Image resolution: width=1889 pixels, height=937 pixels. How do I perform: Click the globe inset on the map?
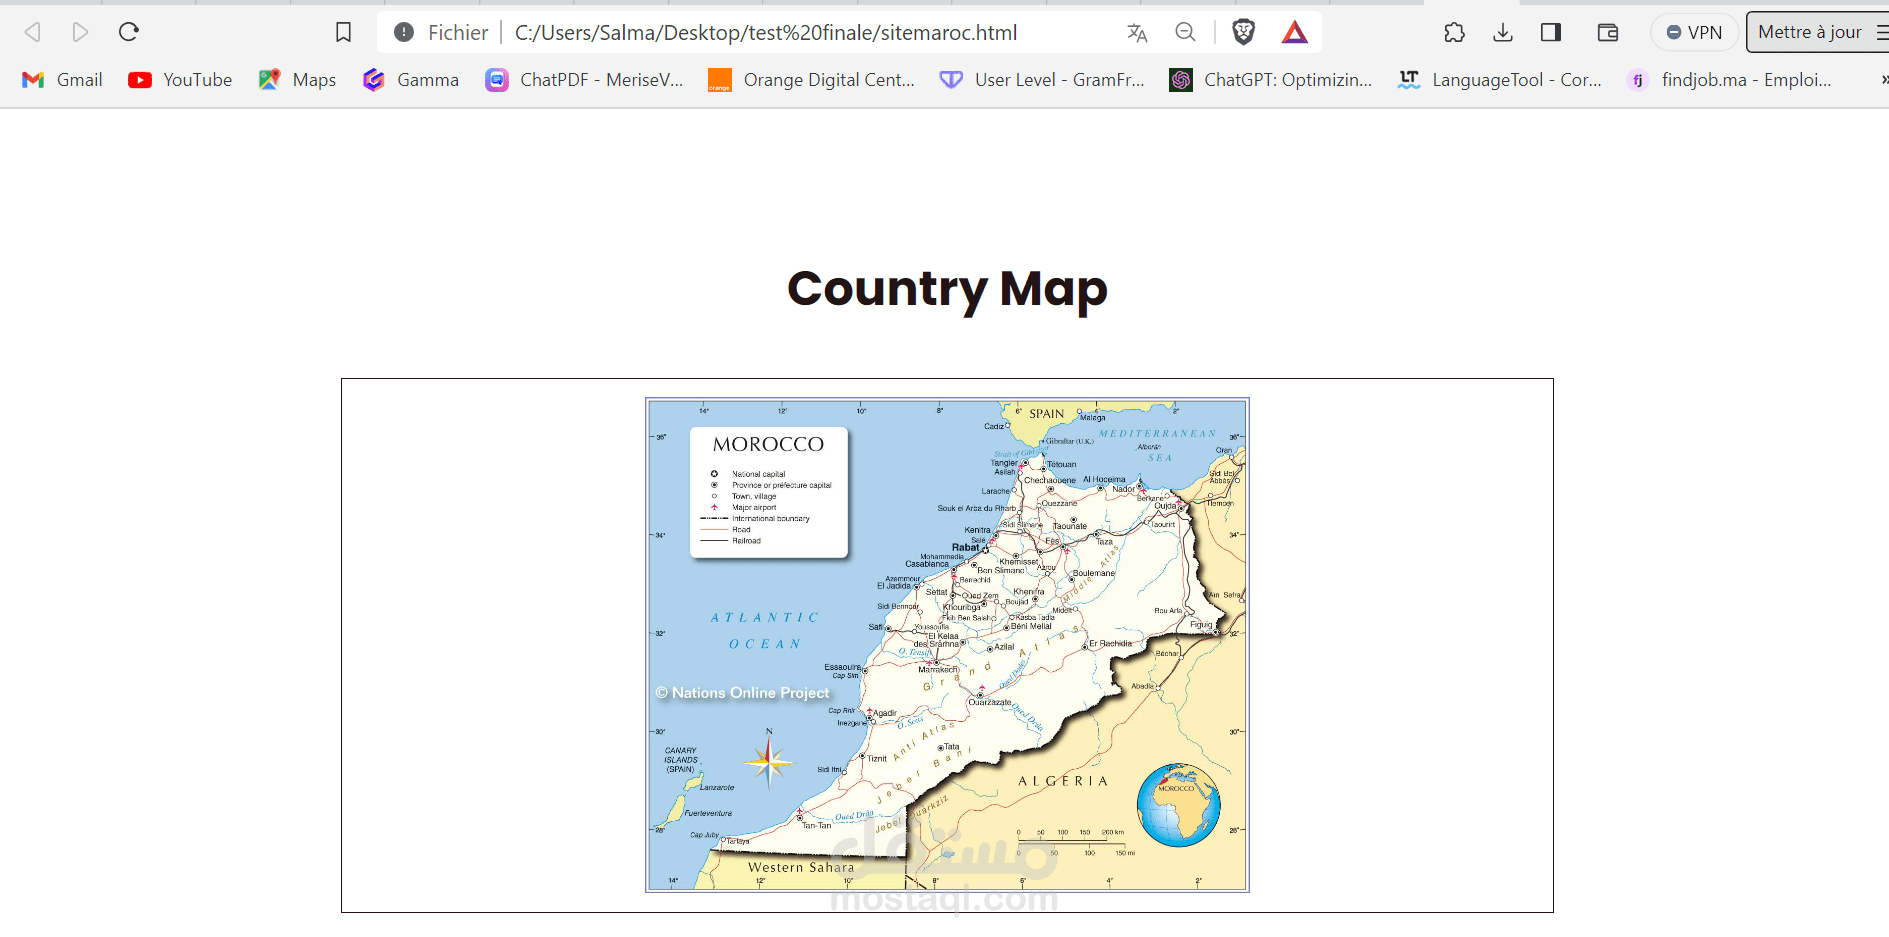(1178, 805)
